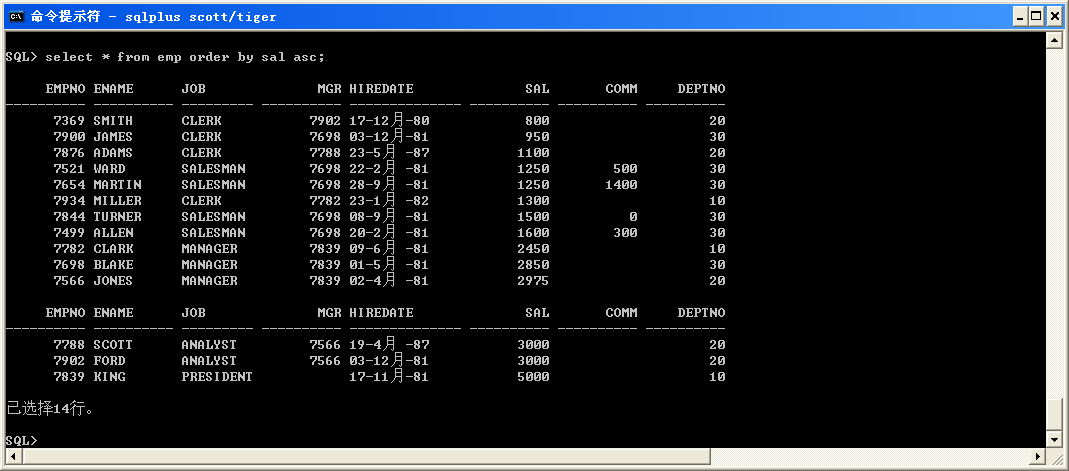This screenshot has width=1069, height=471.
Task: Click the vertical scrollbar track above the thumb
Action: coord(1052,220)
